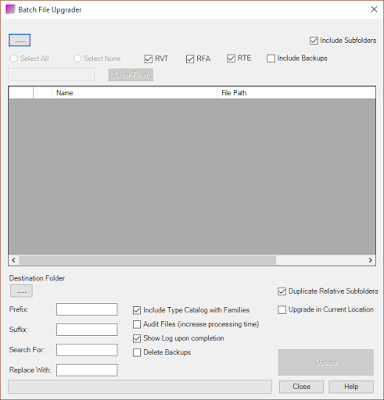Toggle Show Log upon completion checkbox

(137, 338)
